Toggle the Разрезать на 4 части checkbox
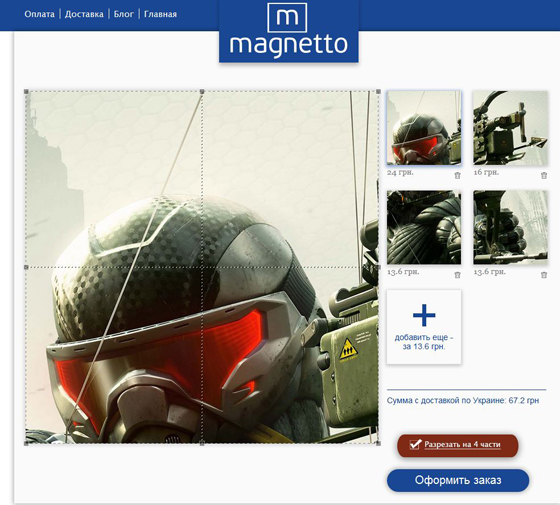Image resolution: width=560 pixels, height=505 pixels. (415, 445)
